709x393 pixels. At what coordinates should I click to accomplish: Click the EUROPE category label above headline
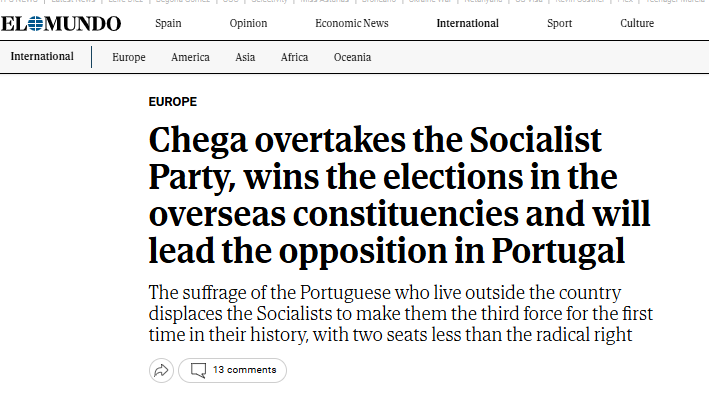coord(173,102)
